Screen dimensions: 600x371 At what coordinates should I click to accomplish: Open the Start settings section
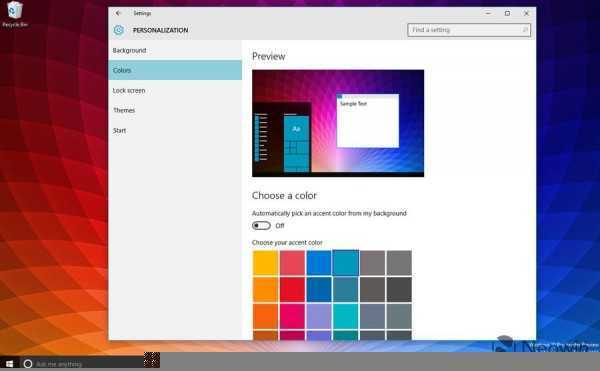[175, 130]
